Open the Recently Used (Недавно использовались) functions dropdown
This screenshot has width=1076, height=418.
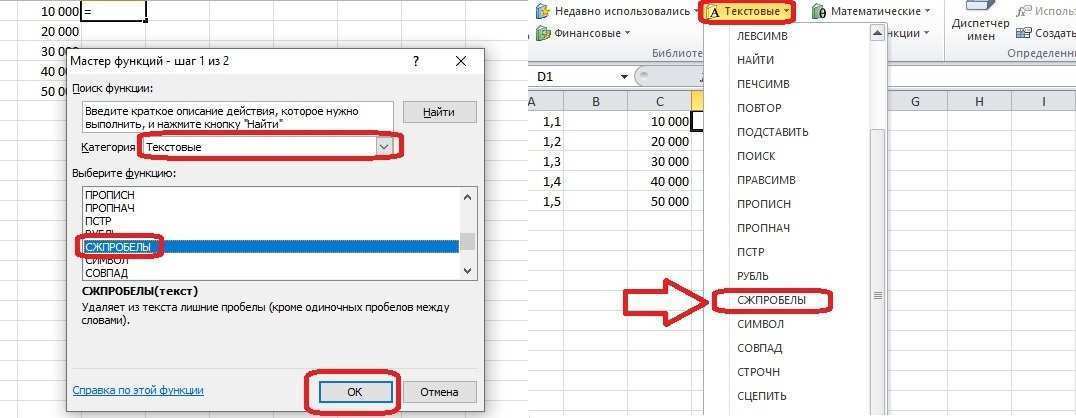coord(619,11)
